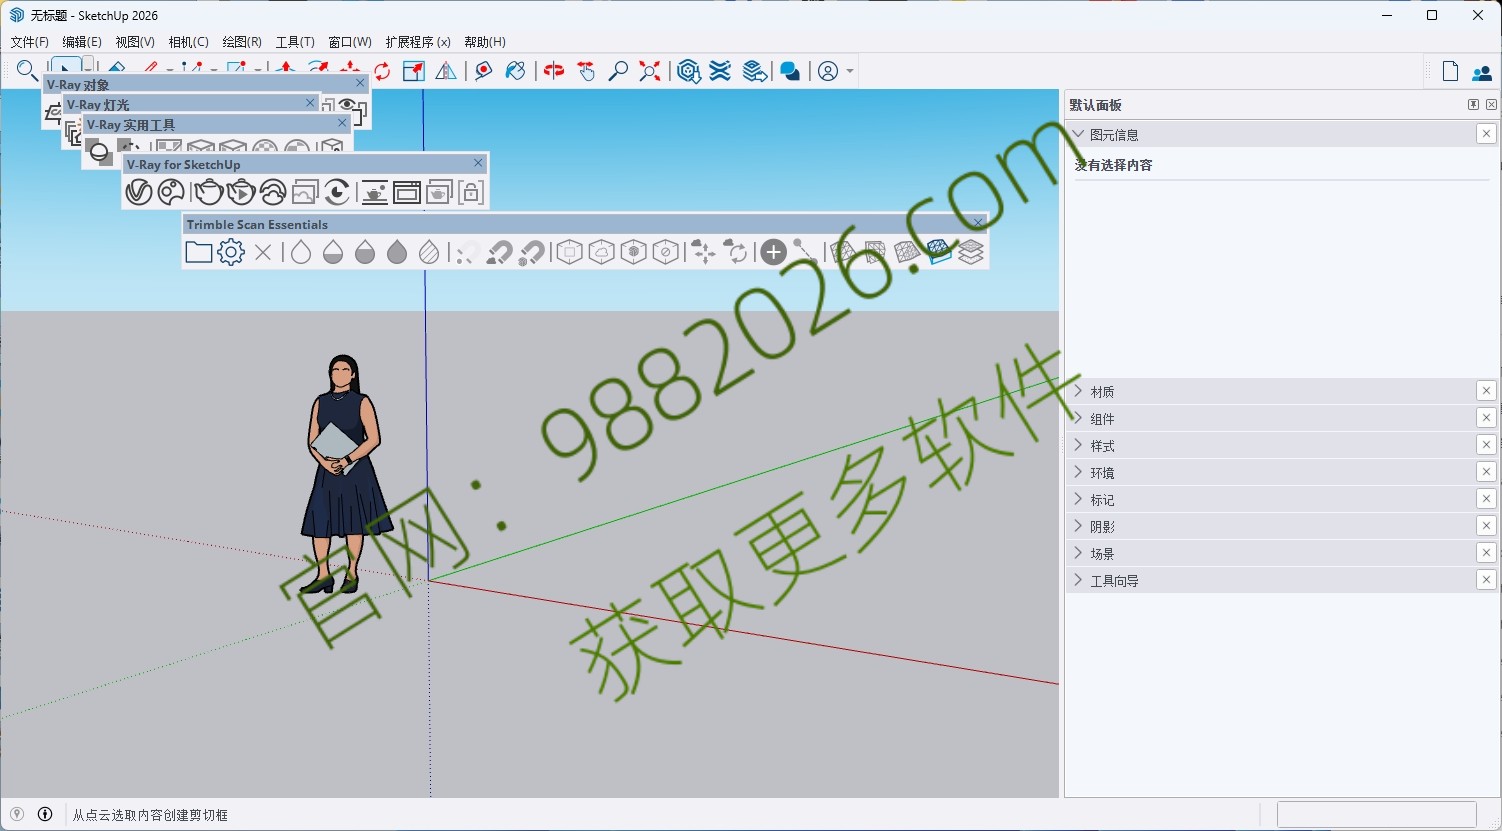This screenshot has width=1502, height=831.
Task: Expand the 工具向导 panel
Action: point(1078,580)
